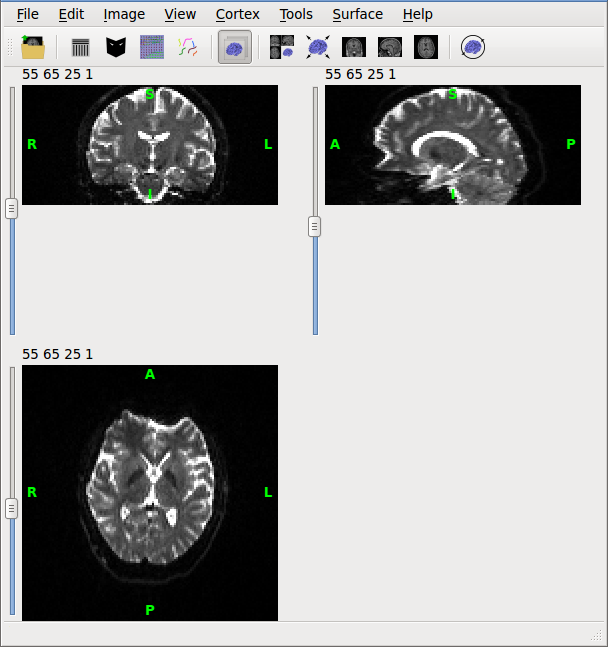
Task: Switch to sagittal slice view icon
Action: coord(390,47)
